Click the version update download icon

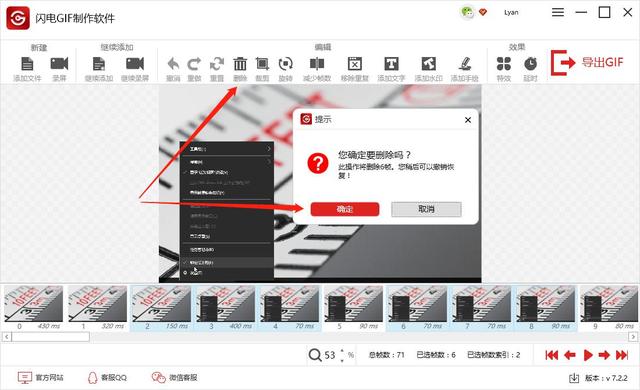tap(574, 378)
